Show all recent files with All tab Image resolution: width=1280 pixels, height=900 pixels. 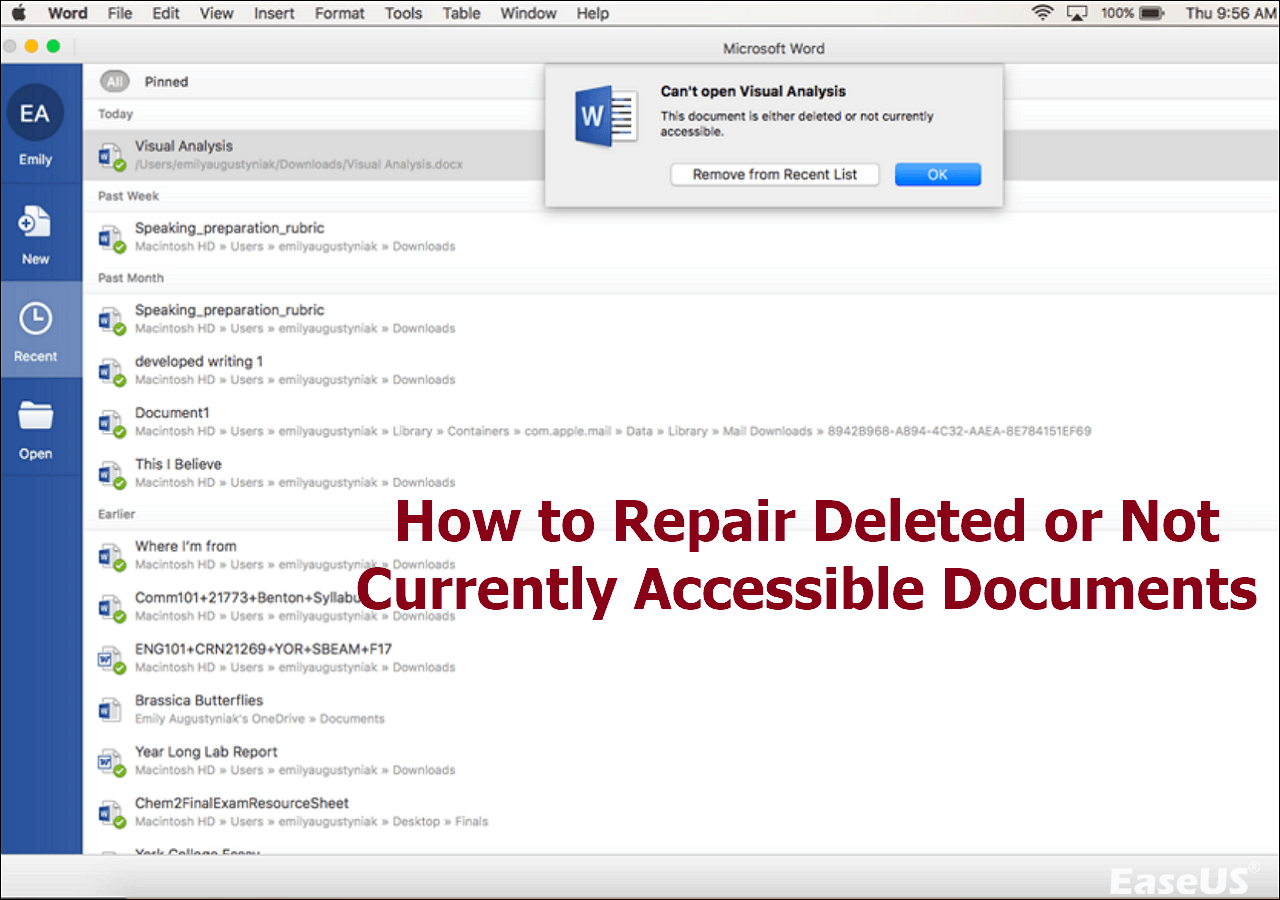(x=115, y=82)
